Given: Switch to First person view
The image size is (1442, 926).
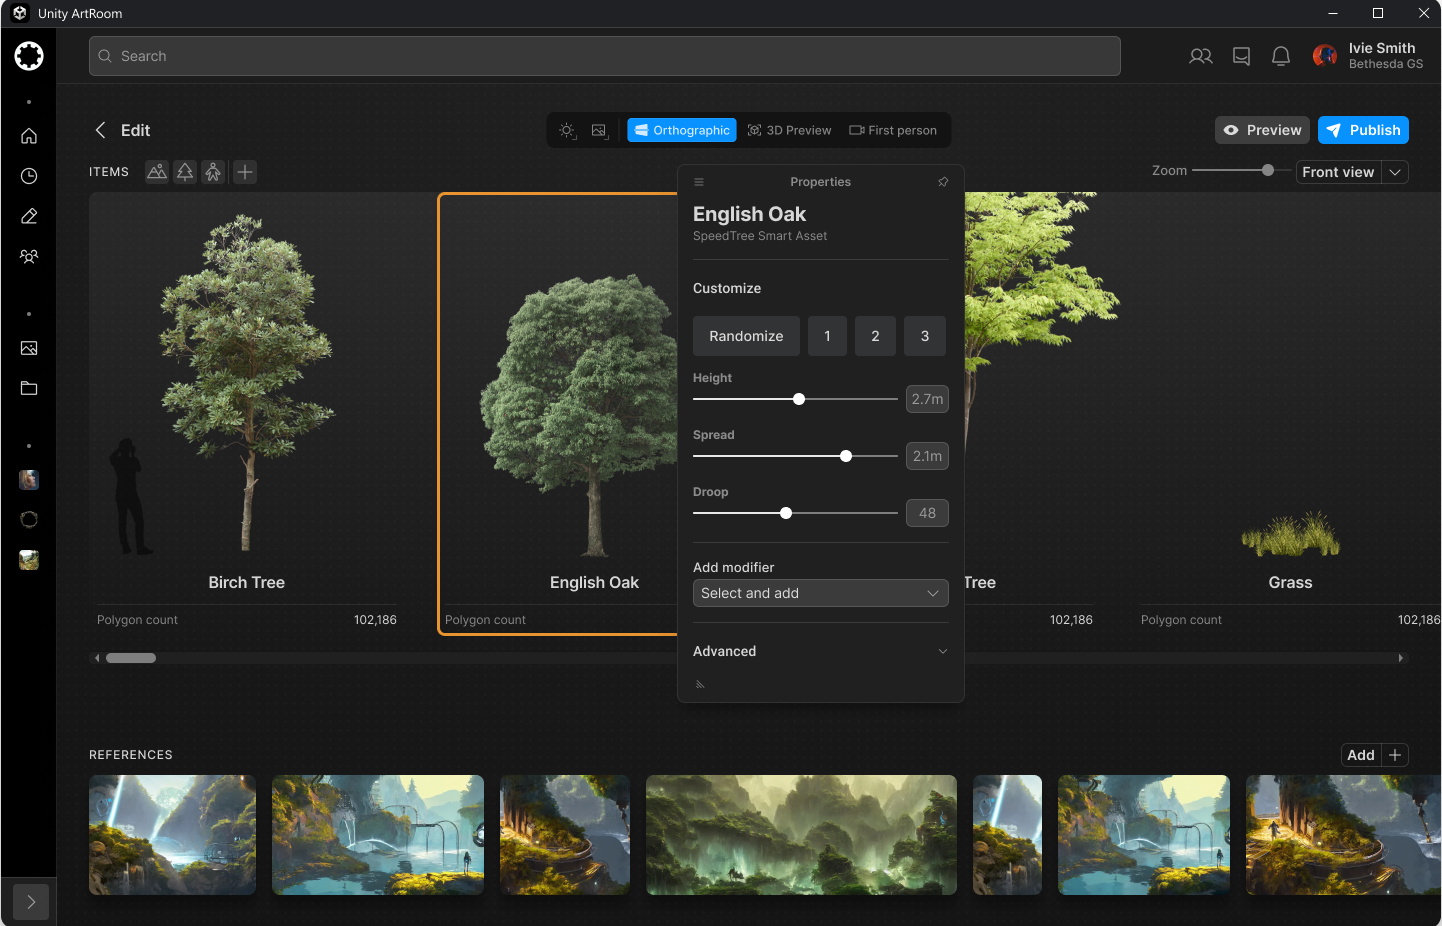Looking at the screenshot, I should tap(893, 131).
